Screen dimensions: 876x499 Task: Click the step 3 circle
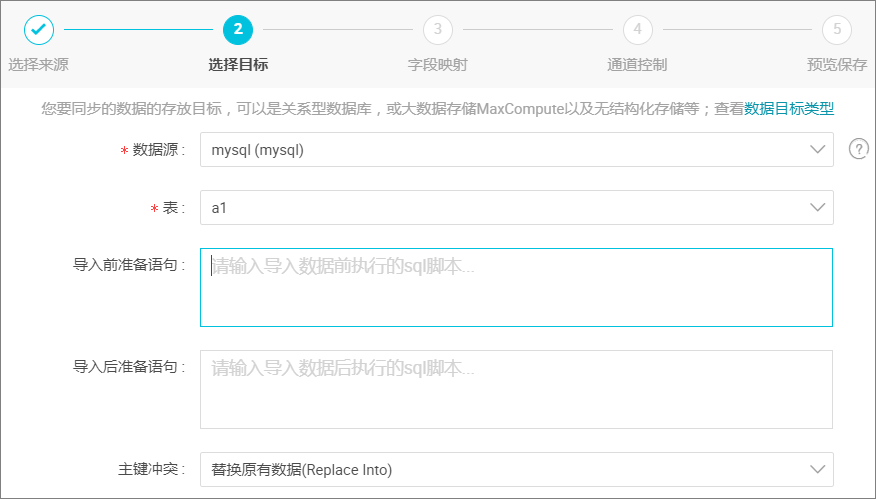437,30
